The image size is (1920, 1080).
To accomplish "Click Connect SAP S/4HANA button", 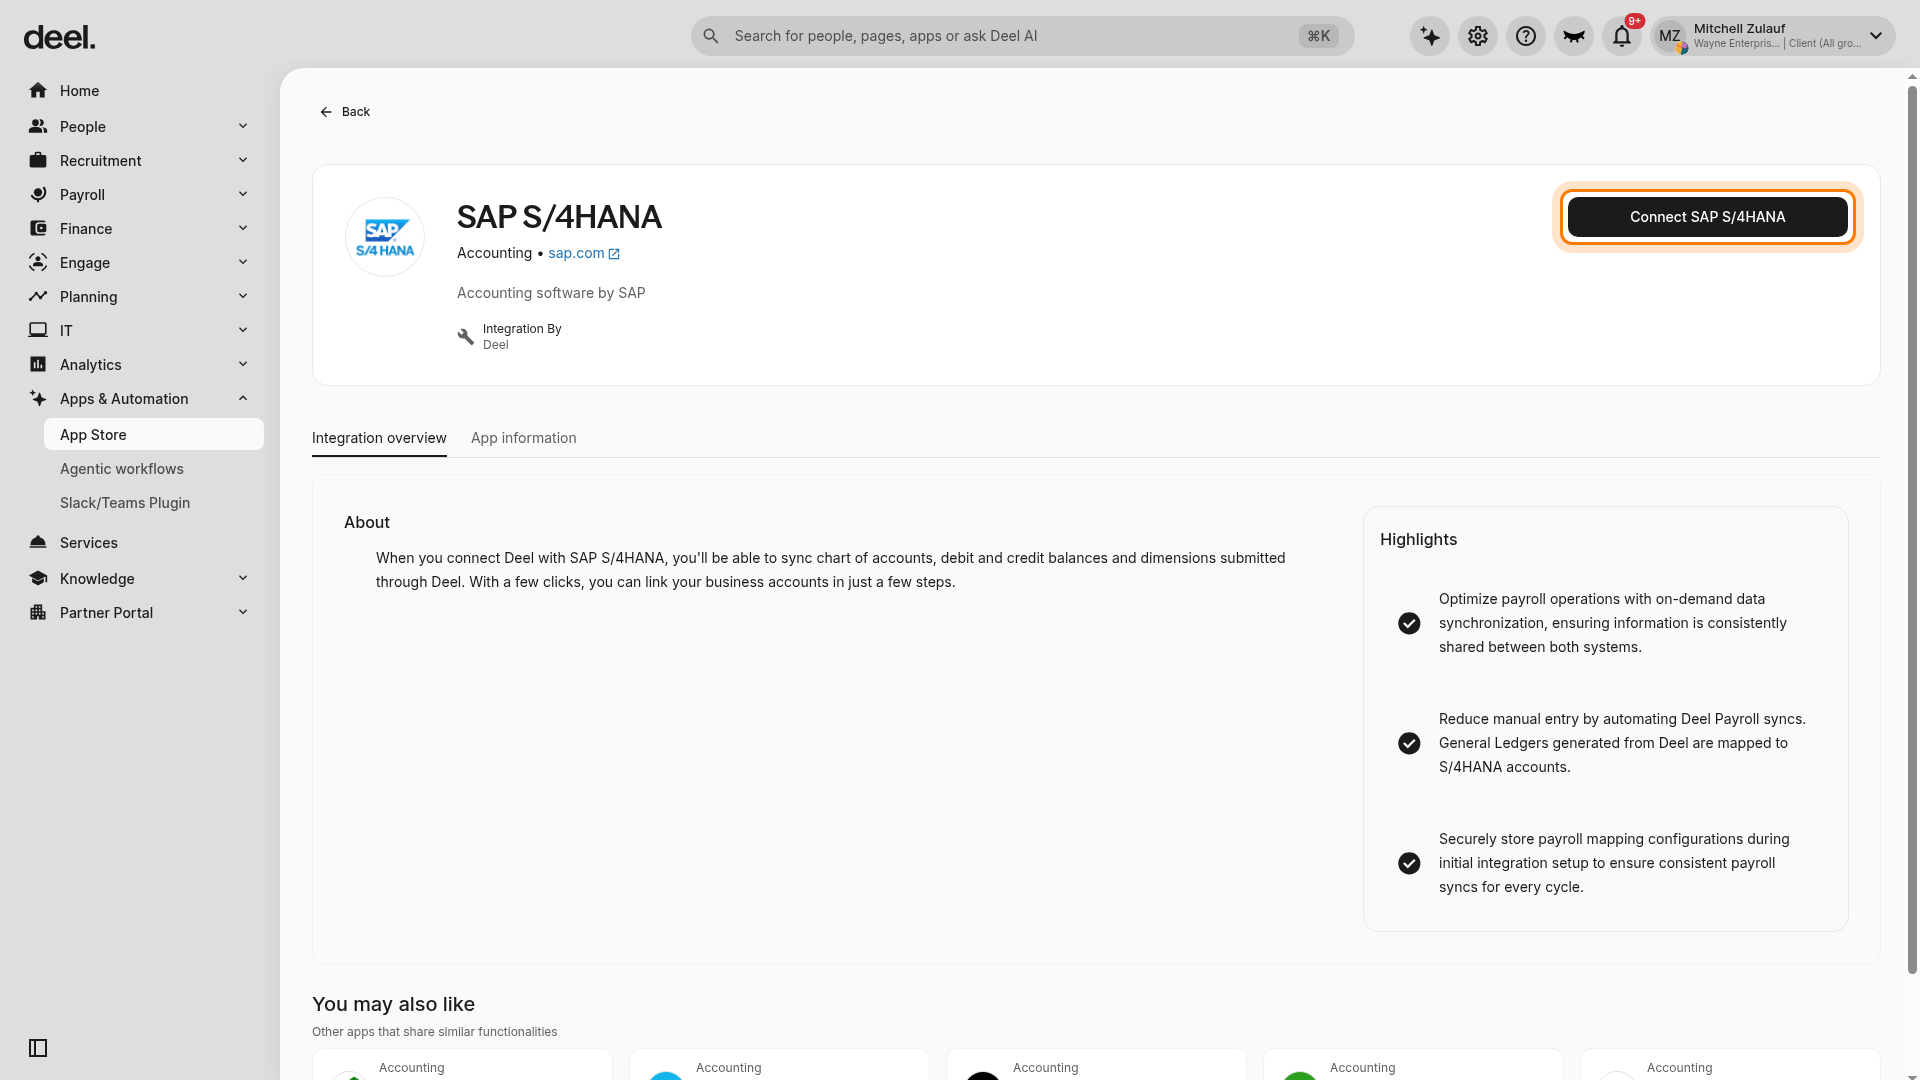I will [1708, 217].
